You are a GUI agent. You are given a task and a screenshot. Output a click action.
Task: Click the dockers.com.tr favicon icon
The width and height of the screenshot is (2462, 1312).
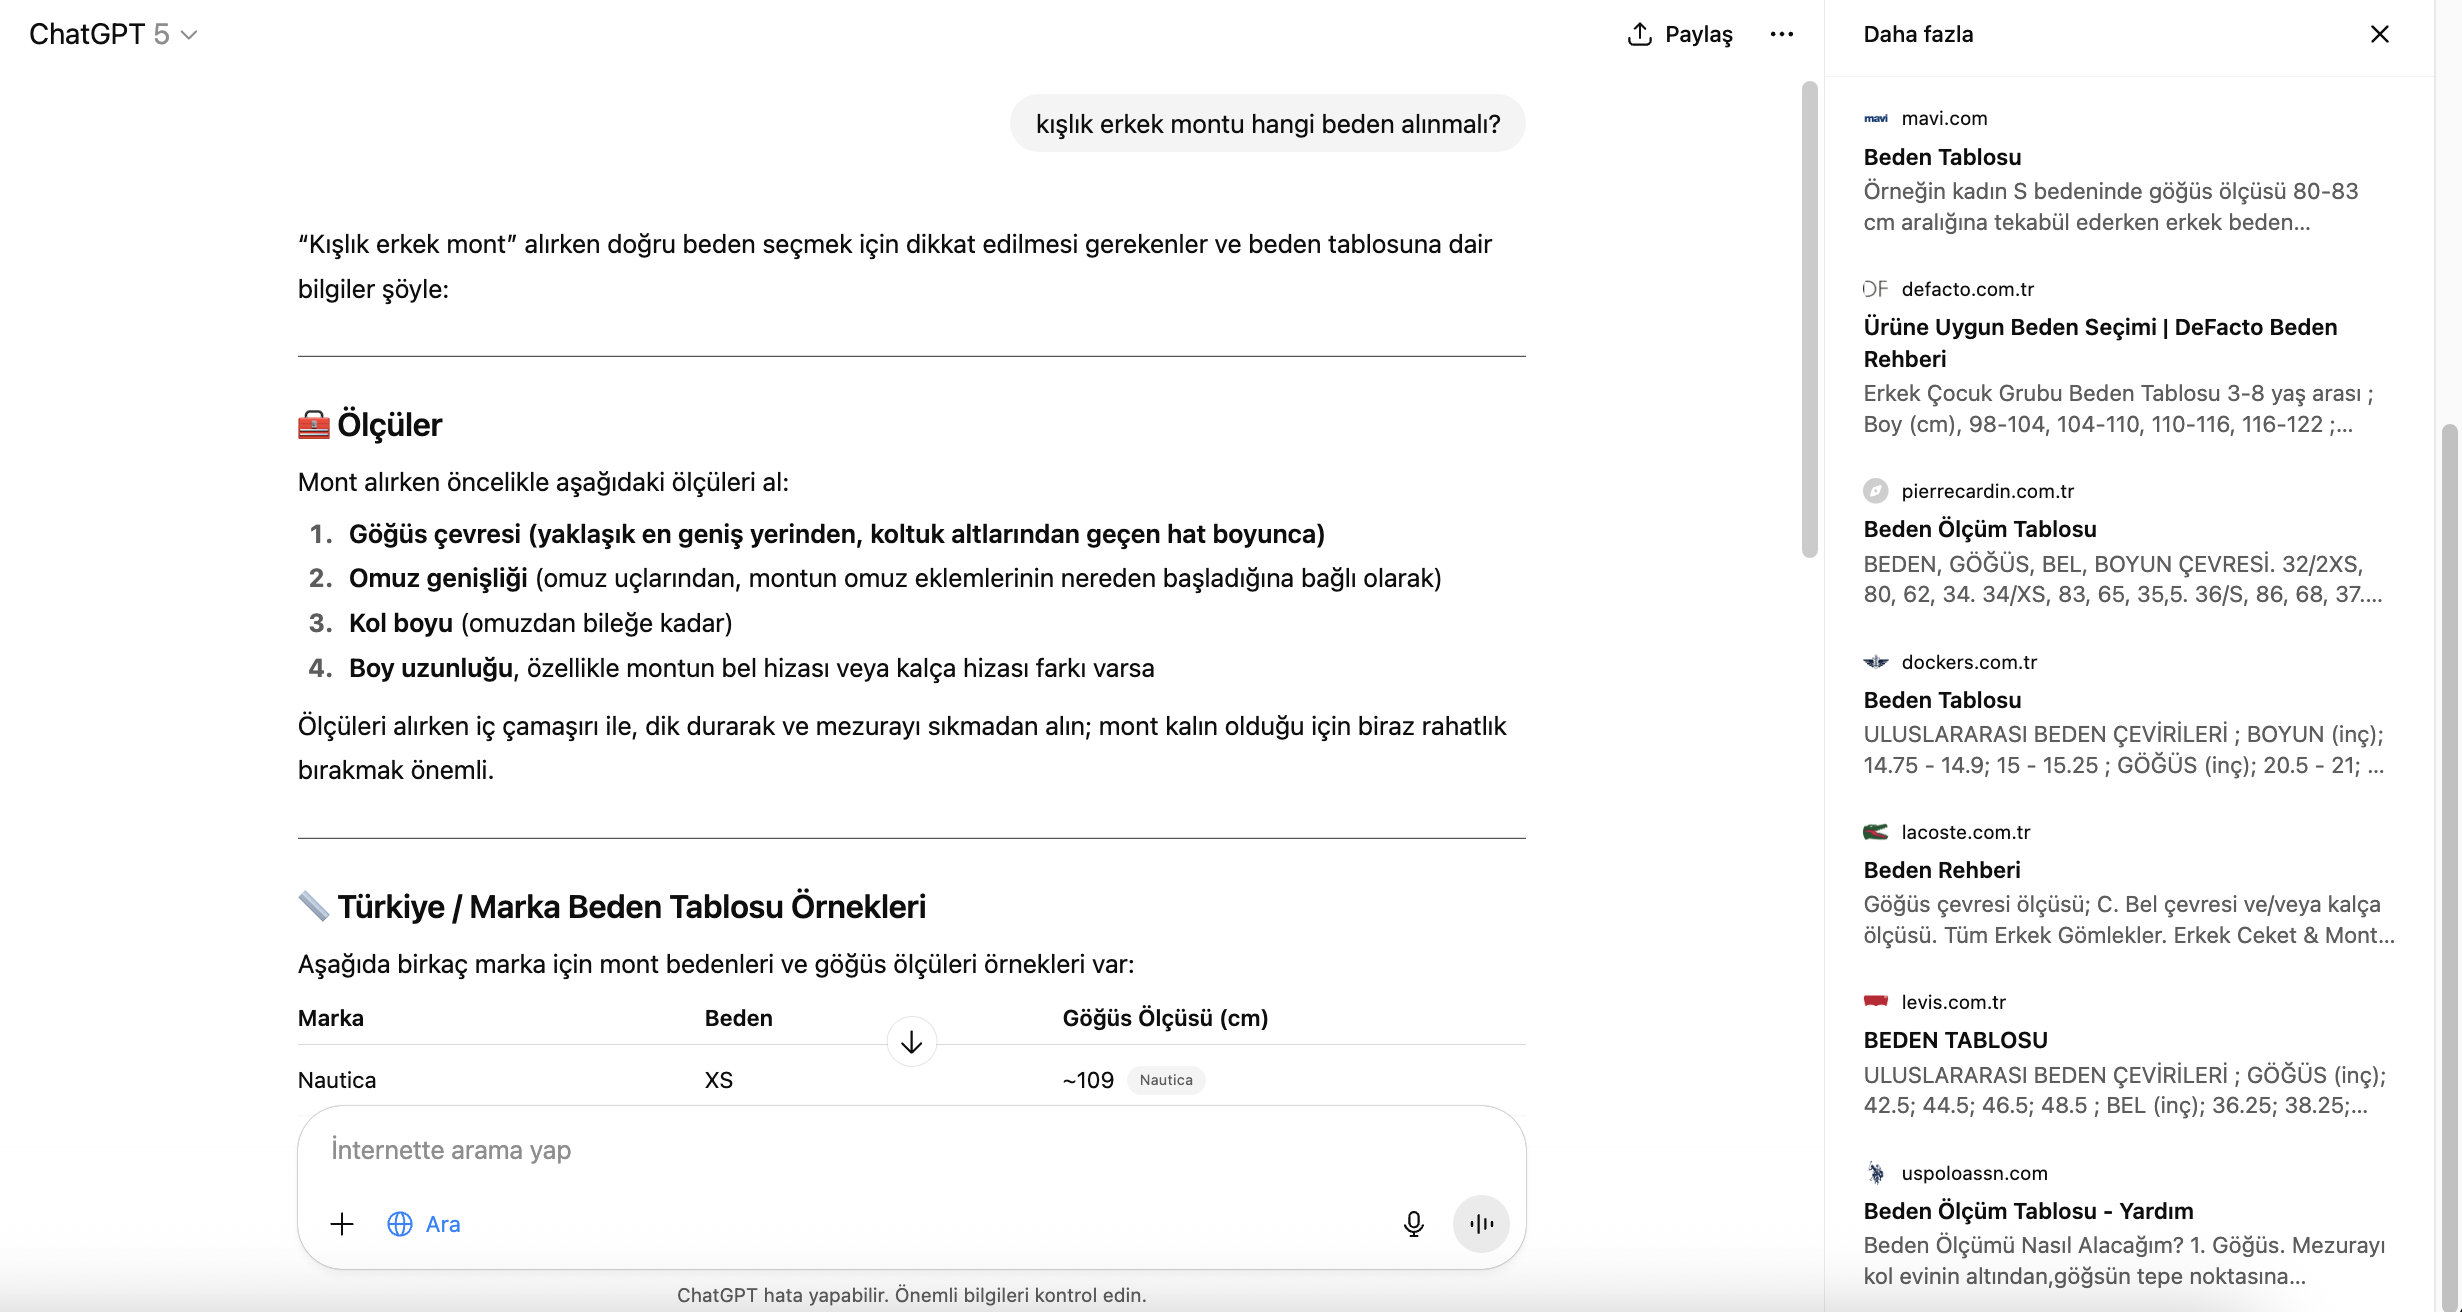click(x=1876, y=662)
